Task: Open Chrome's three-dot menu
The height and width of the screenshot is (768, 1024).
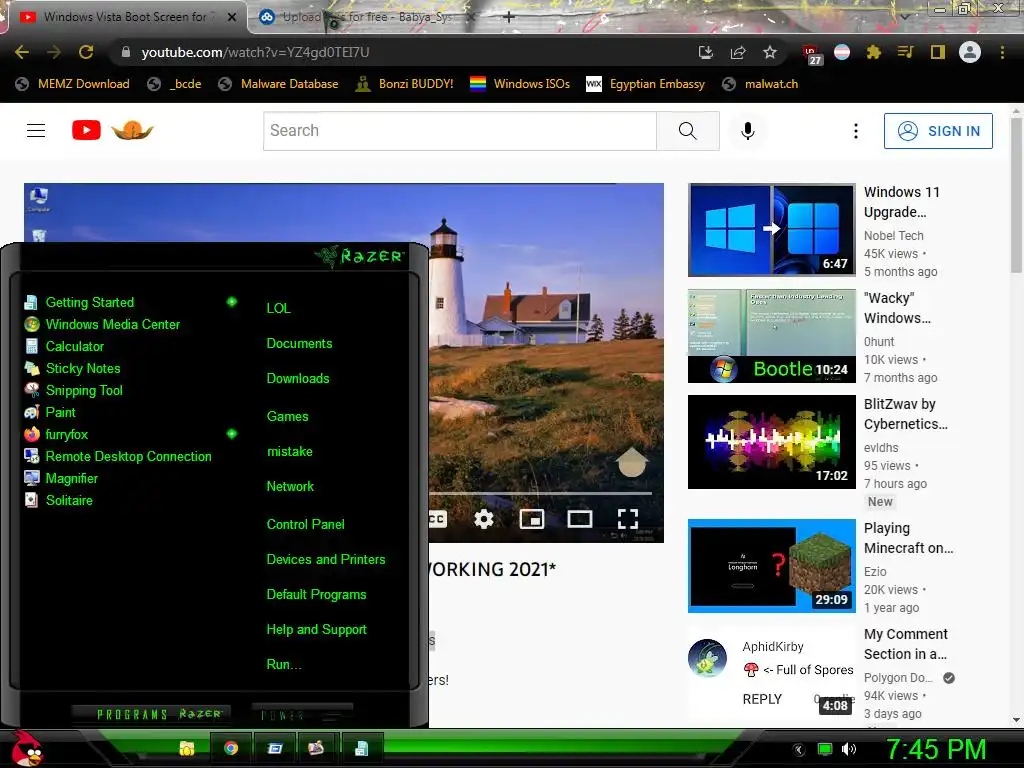Action: (x=1002, y=52)
